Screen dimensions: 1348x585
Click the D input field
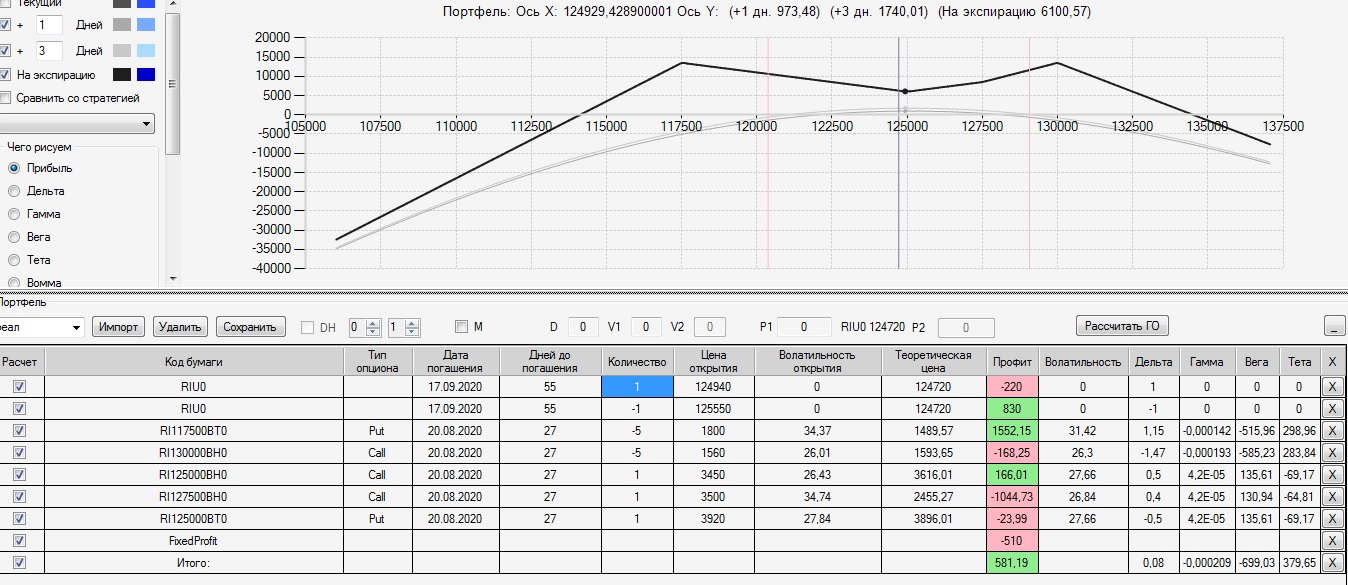[583, 327]
